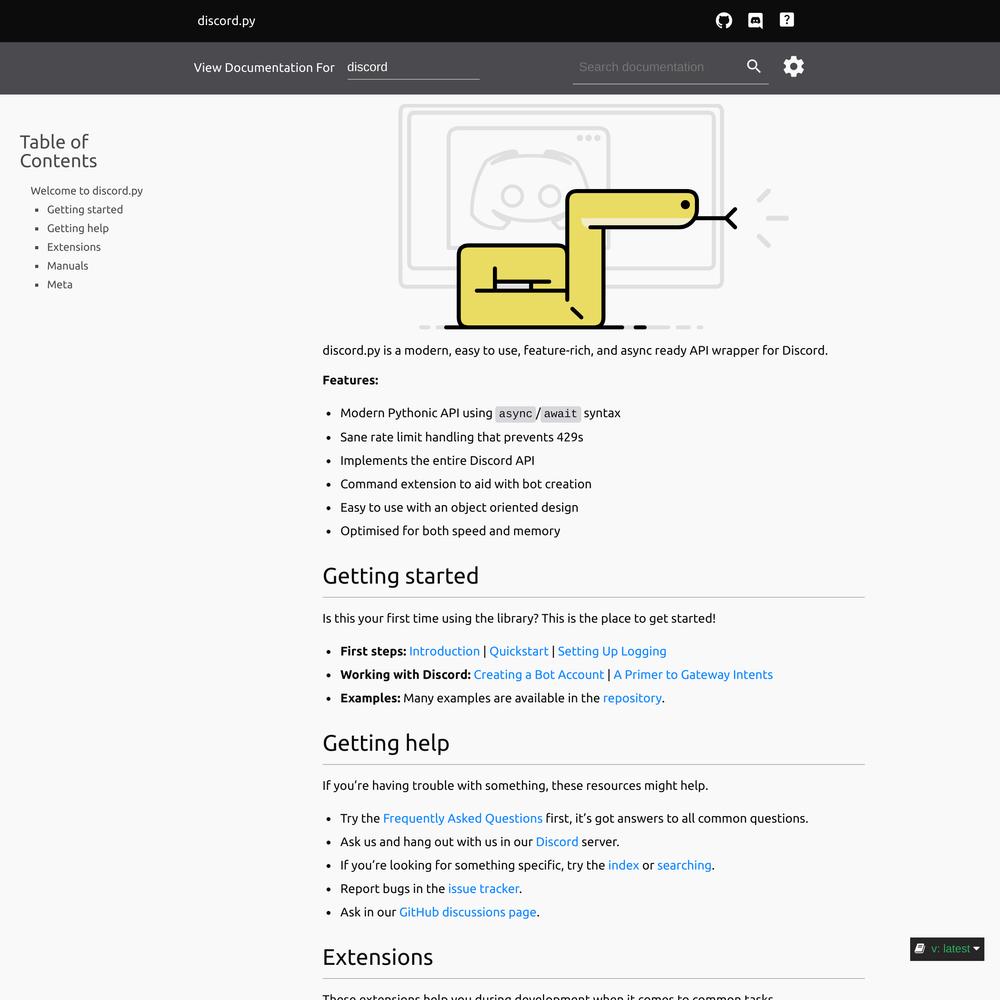Open the 'discord' documentation selector dropdown
1000x1000 pixels.
point(413,68)
